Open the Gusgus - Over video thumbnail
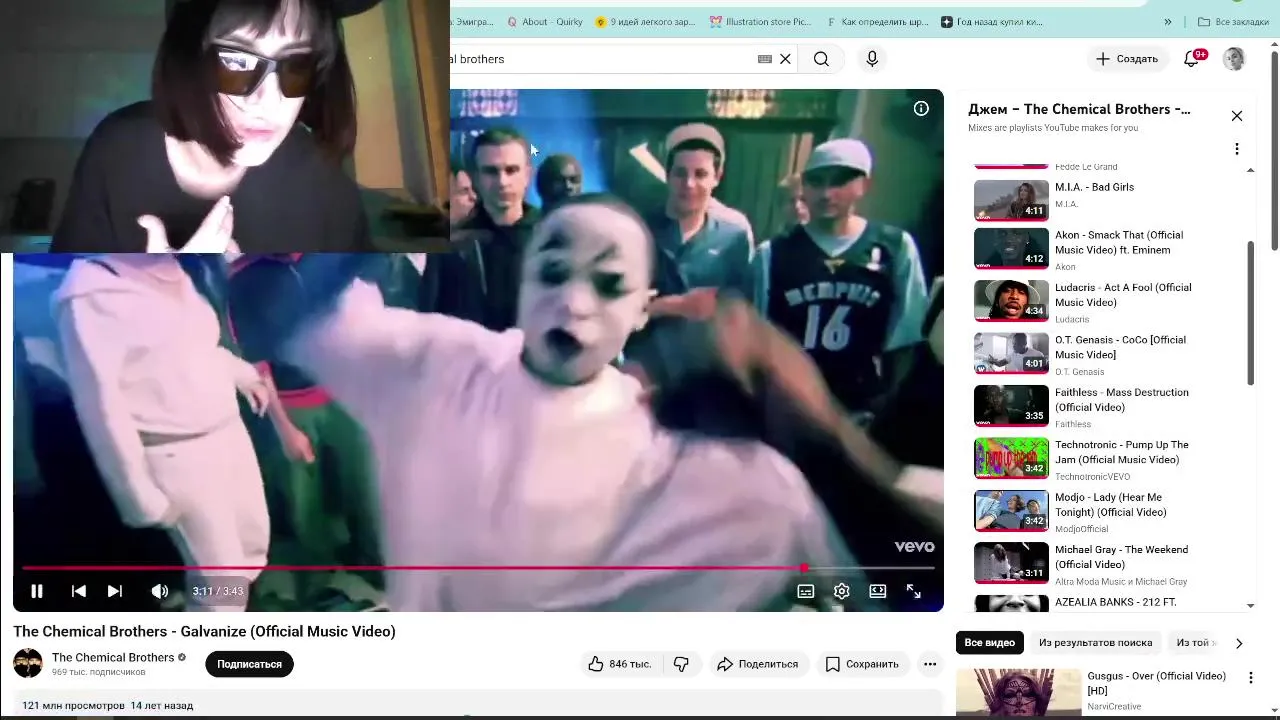Image resolution: width=1280 pixels, height=720 pixels. tap(1018, 693)
